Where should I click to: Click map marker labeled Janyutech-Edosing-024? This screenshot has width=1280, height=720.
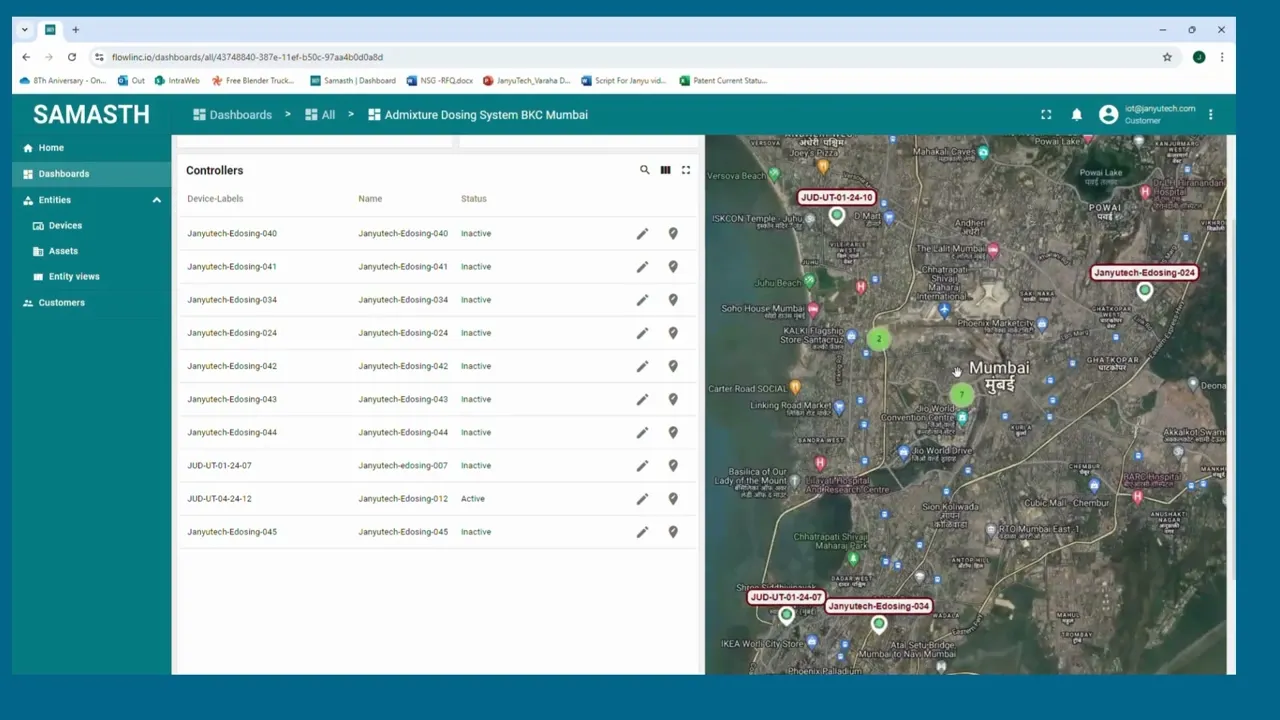coord(1145,290)
